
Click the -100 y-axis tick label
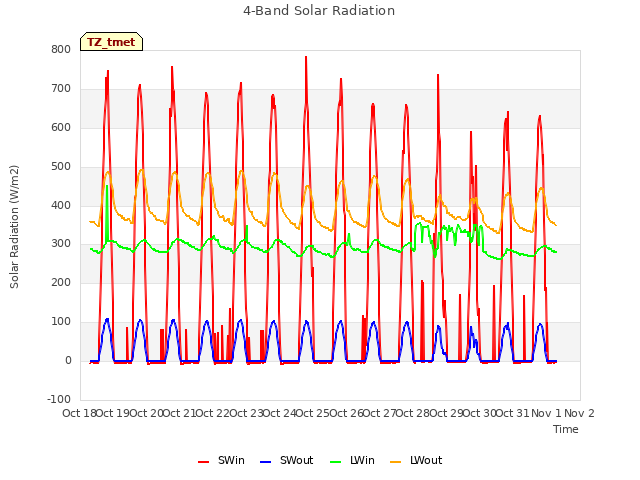pyautogui.click(x=59, y=399)
